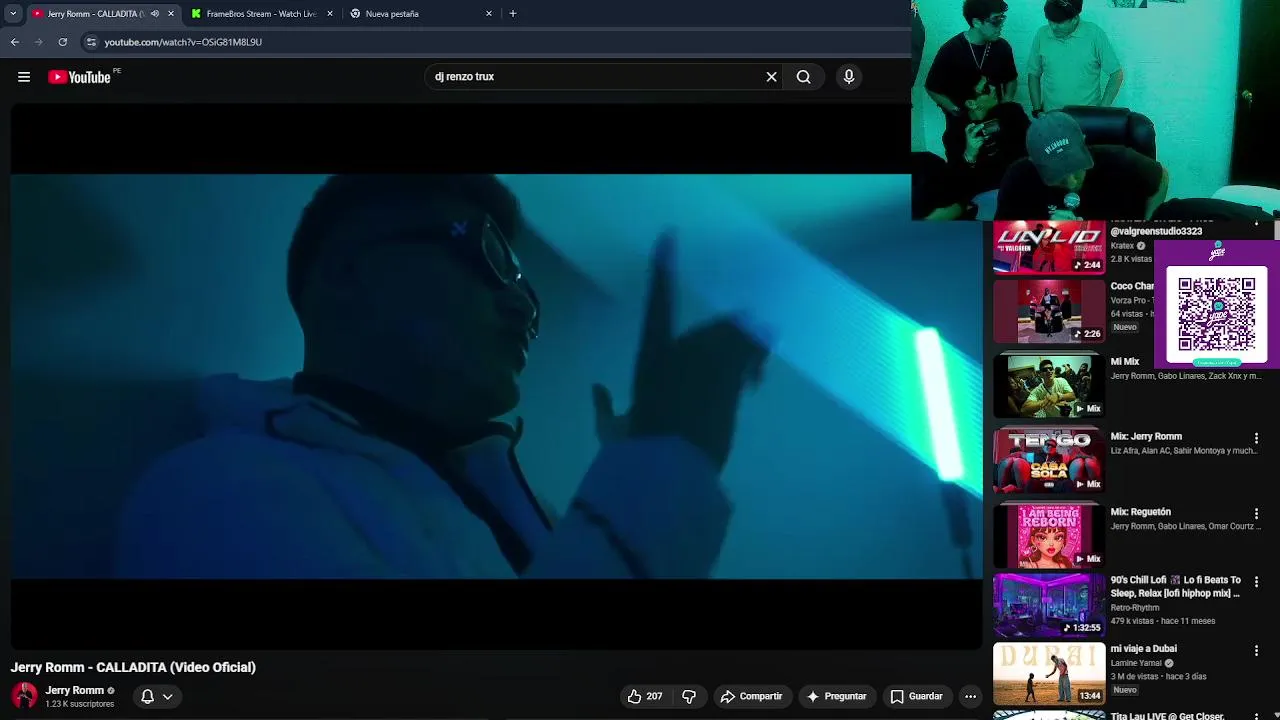
Task: Switch to FrameBros Stream tab
Action: (260, 14)
